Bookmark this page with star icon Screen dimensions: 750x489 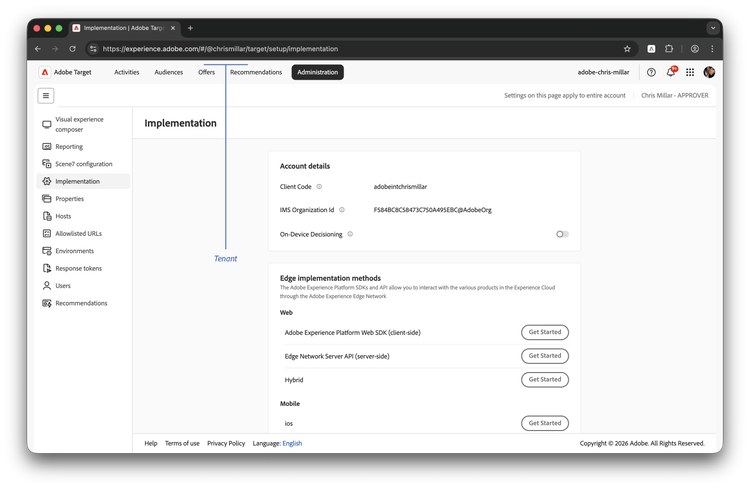click(627, 48)
